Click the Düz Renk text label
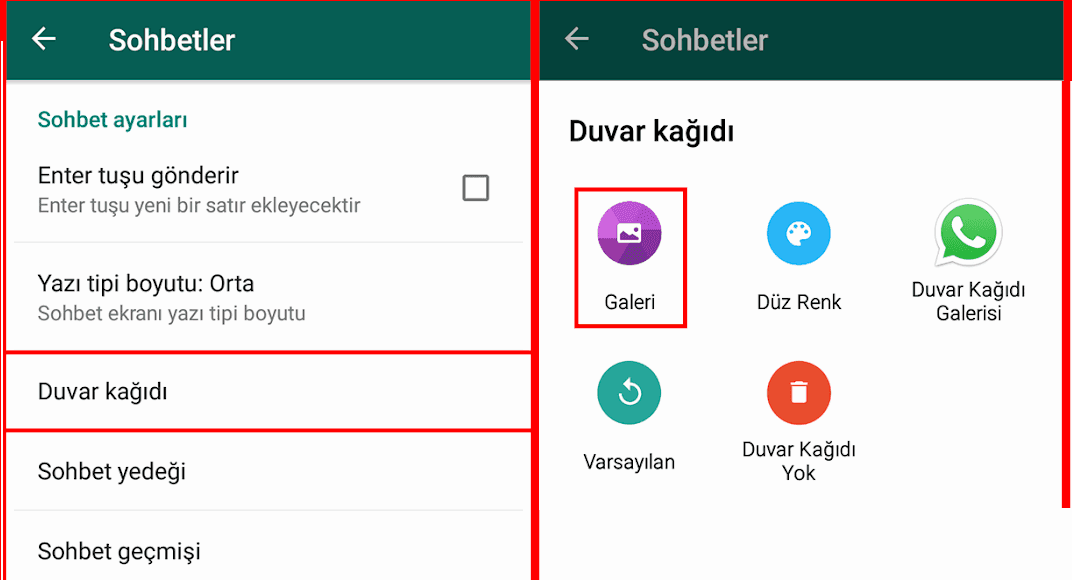 [x=799, y=302]
